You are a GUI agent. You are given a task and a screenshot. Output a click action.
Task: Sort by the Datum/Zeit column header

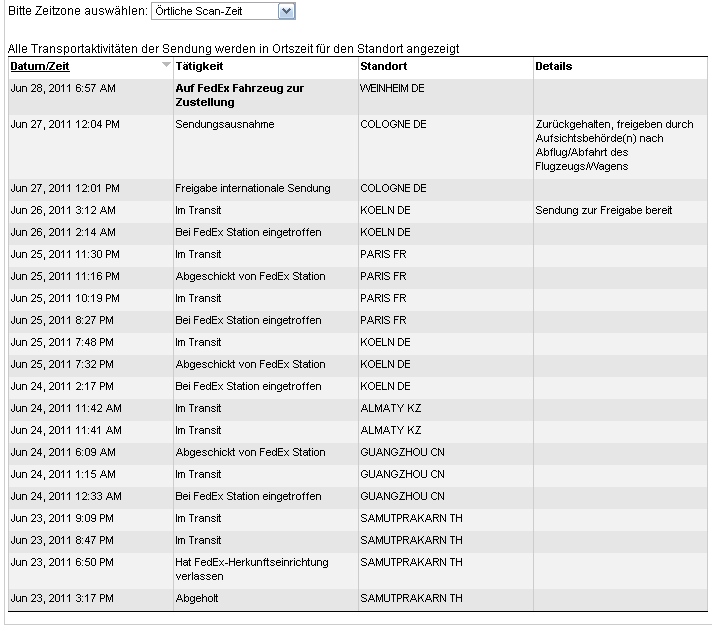tap(40, 66)
